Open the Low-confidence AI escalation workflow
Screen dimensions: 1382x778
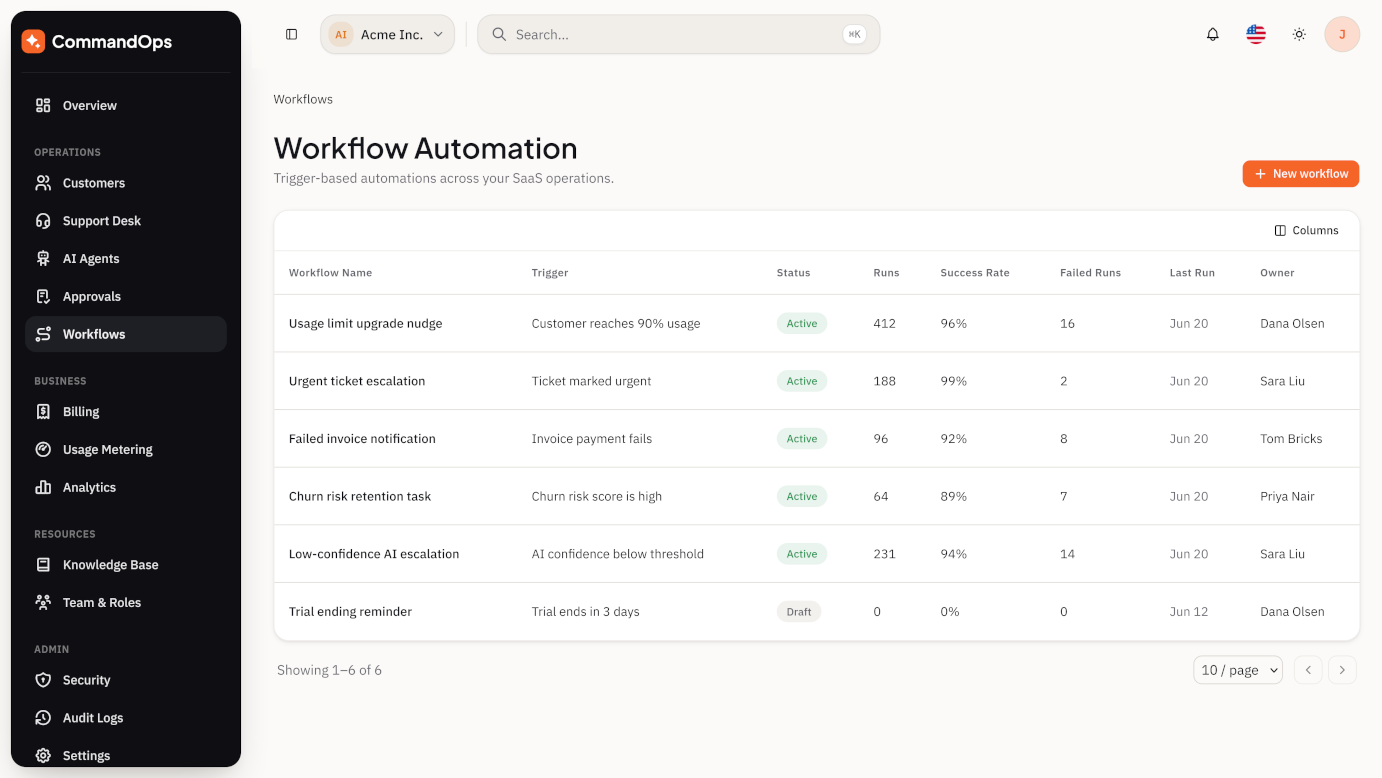(374, 554)
